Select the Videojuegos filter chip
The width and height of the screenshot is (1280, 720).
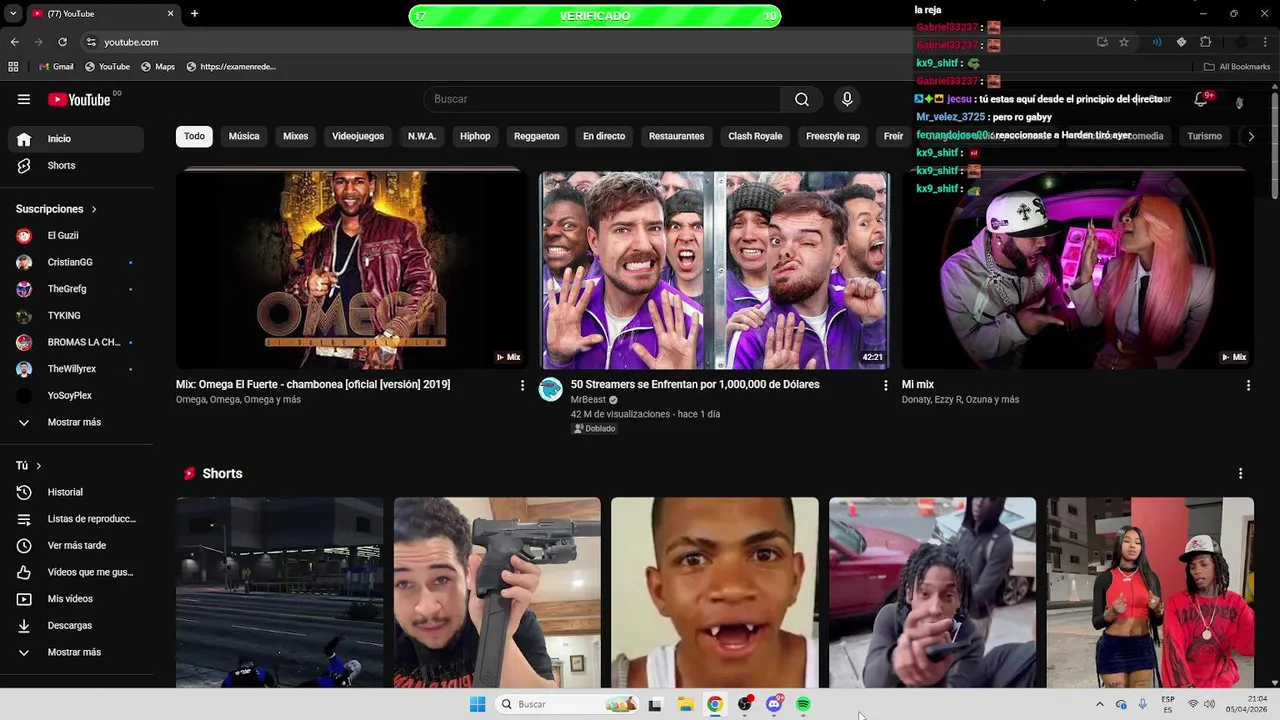(x=358, y=136)
